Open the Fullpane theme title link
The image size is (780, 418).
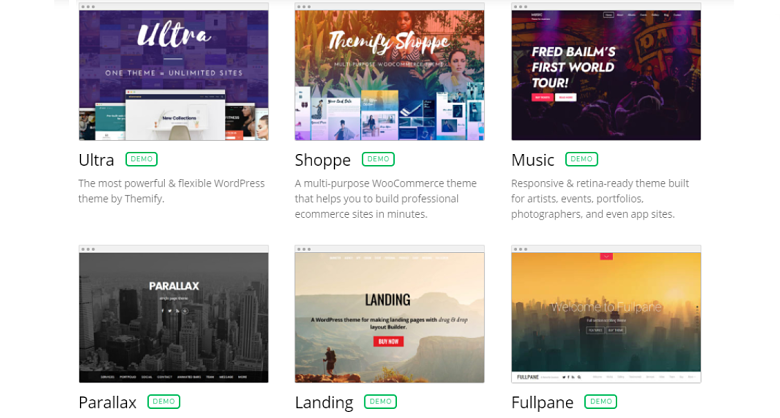pyautogui.click(x=543, y=403)
